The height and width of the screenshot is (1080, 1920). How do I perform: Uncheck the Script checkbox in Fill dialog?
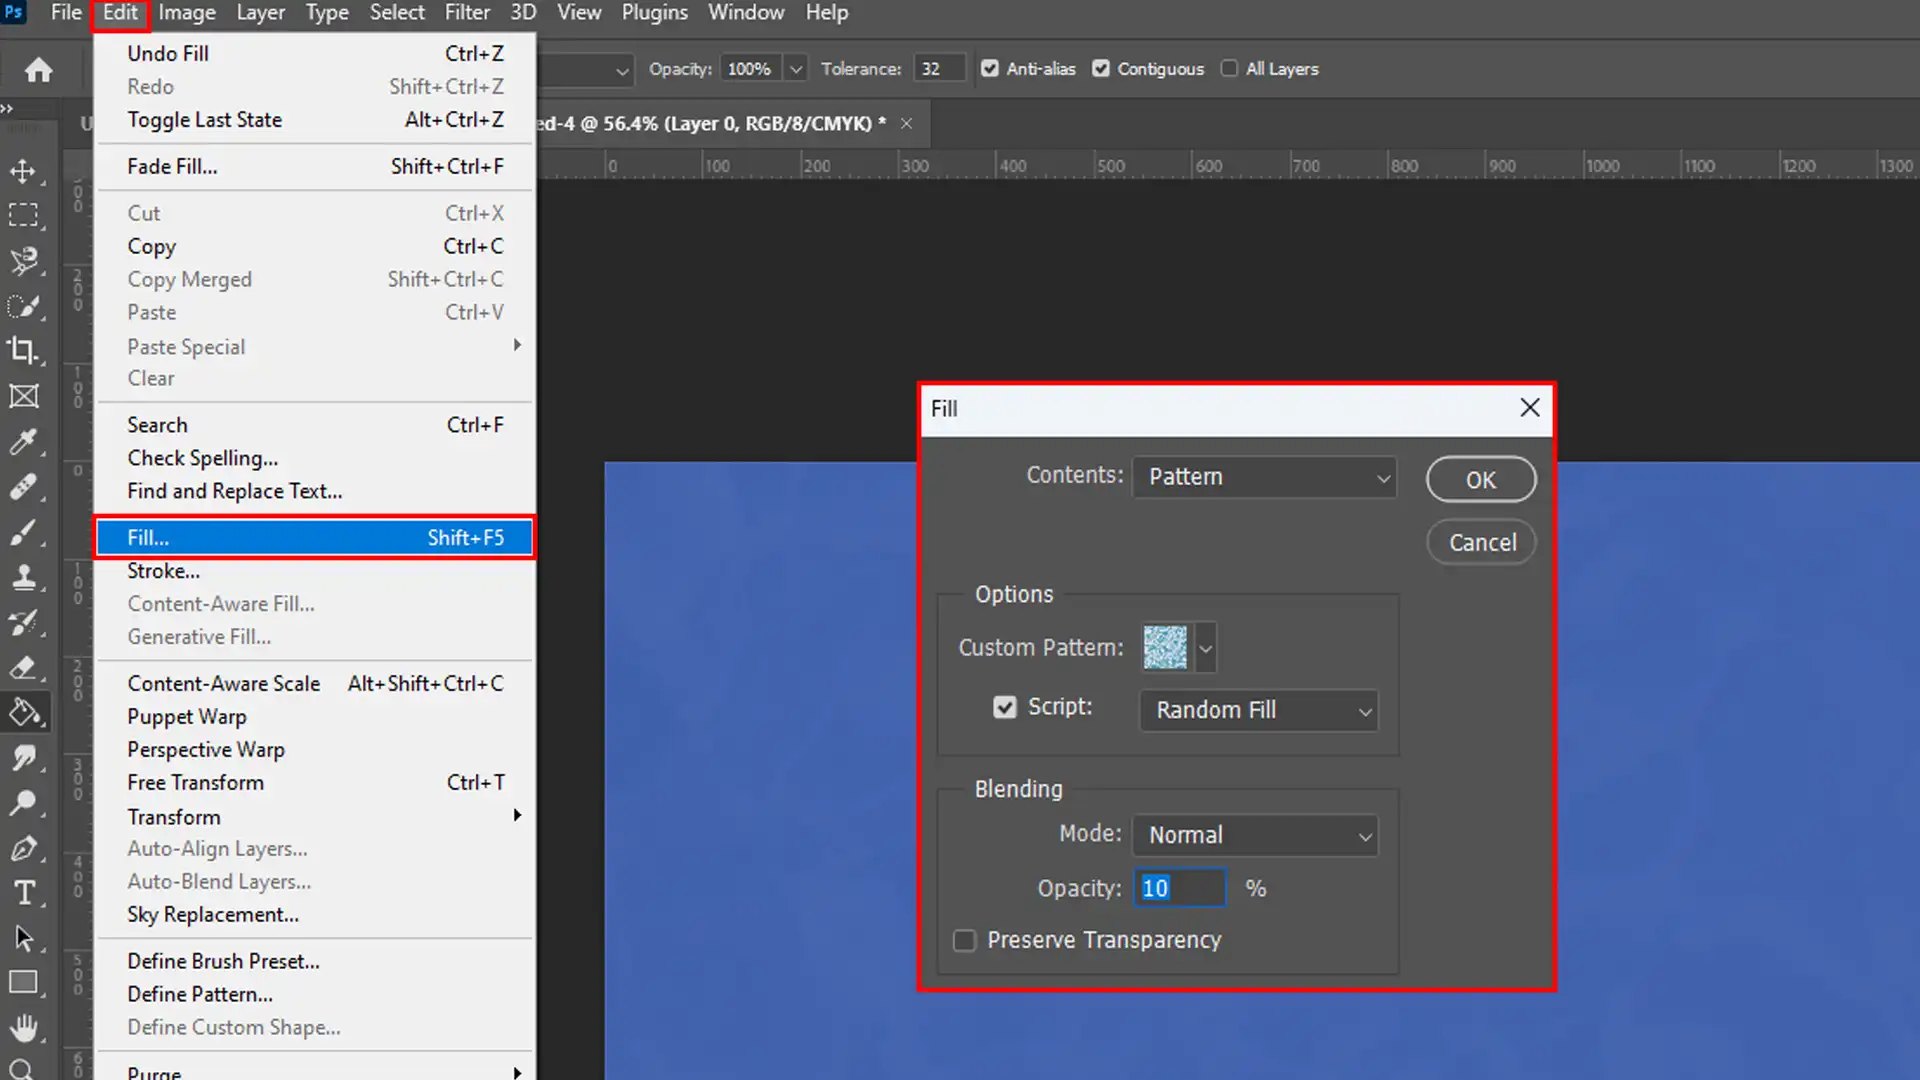coord(1004,707)
